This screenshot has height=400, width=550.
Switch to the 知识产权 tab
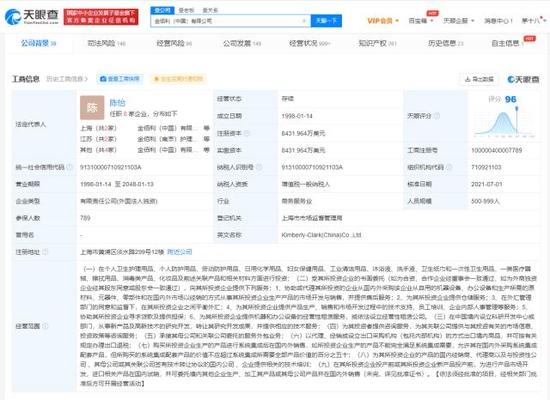[377, 44]
